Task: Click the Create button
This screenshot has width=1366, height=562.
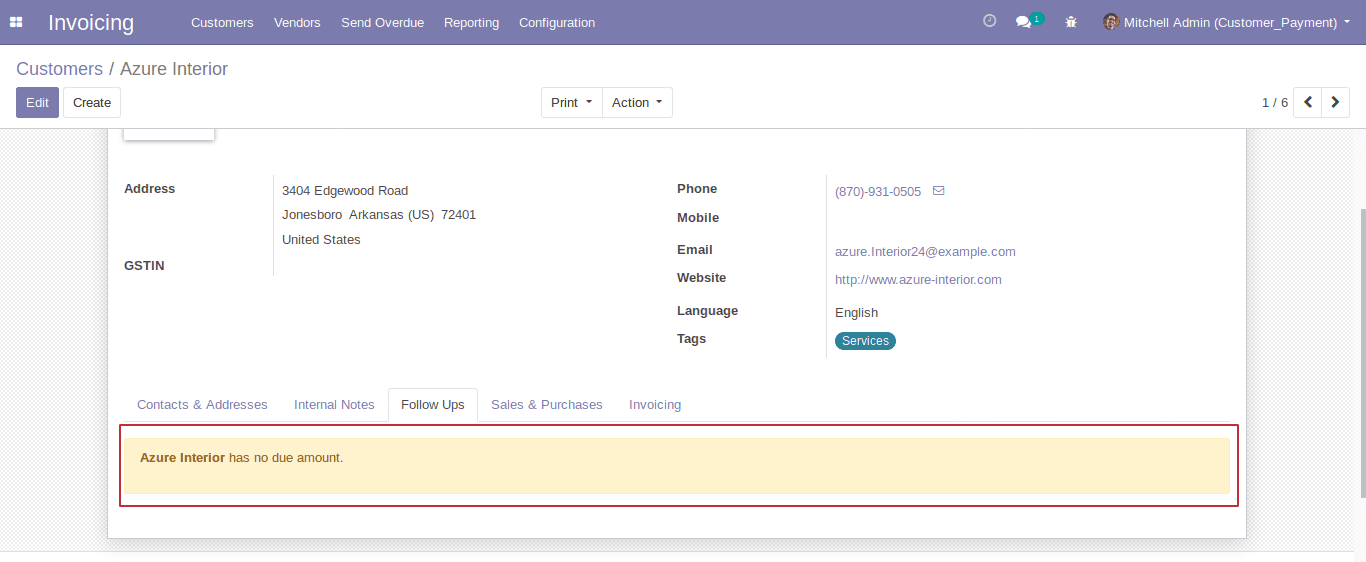Action: click(x=92, y=102)
